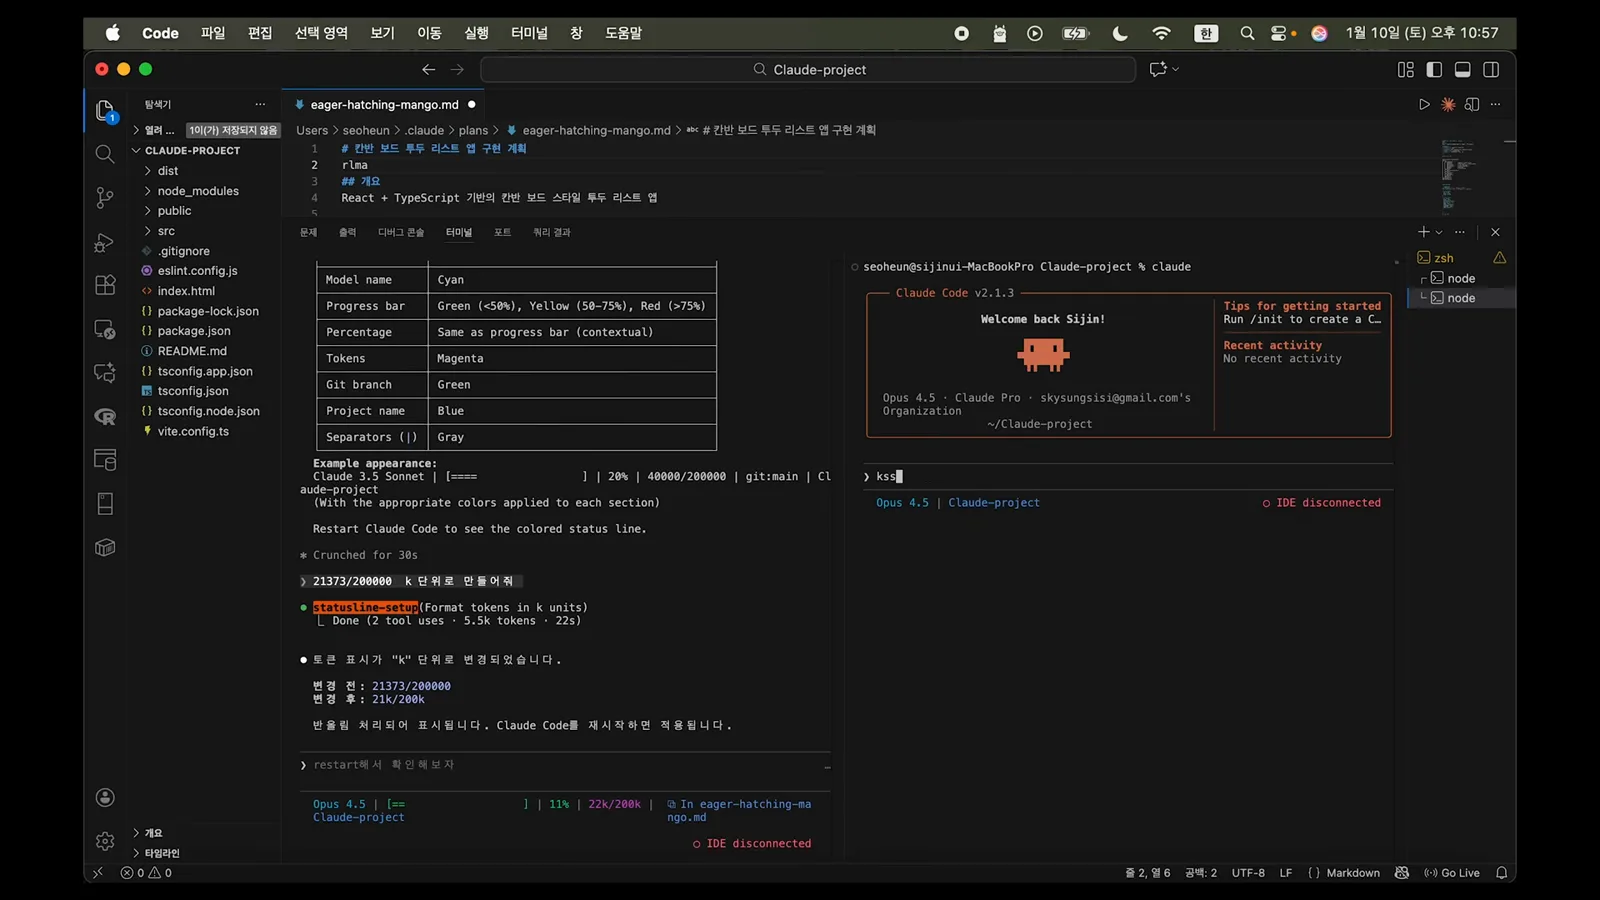Viewport: 1600px width, 900px height.
Task: Click Go Live in status bar
Action: (1452, 873)
